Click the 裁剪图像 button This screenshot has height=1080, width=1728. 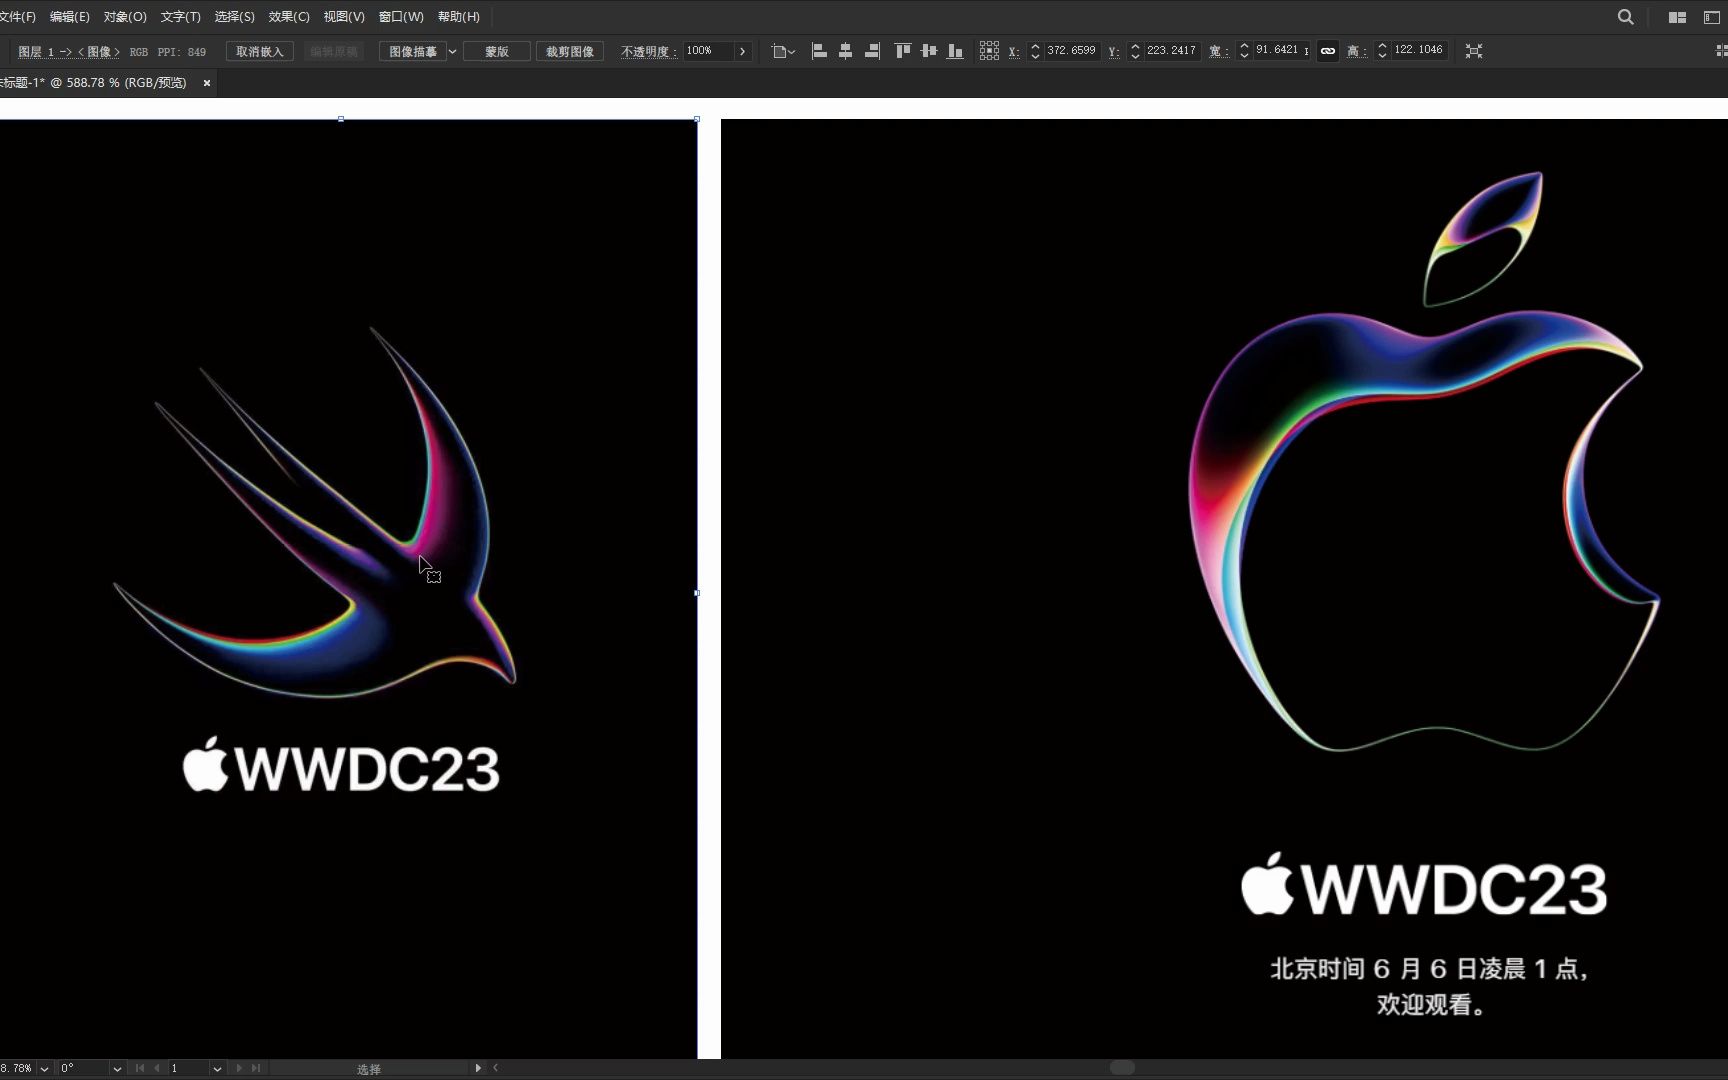[570, 51]
